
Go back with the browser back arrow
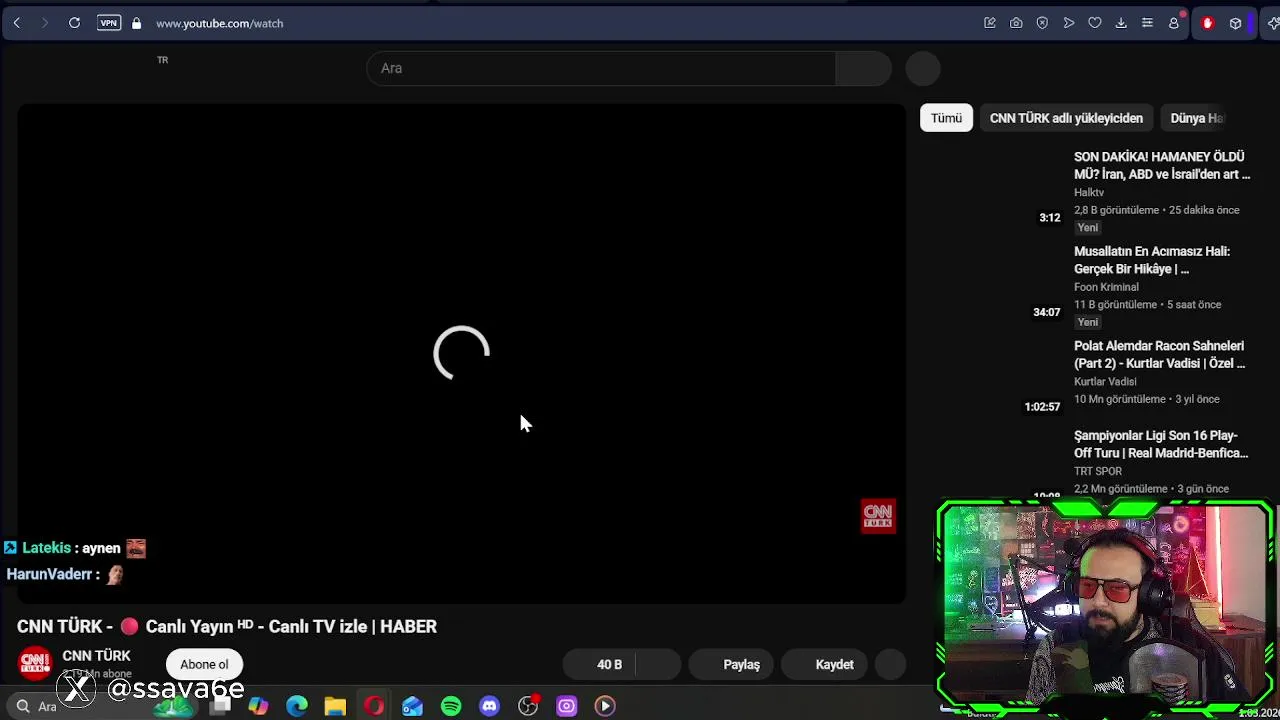17,23
